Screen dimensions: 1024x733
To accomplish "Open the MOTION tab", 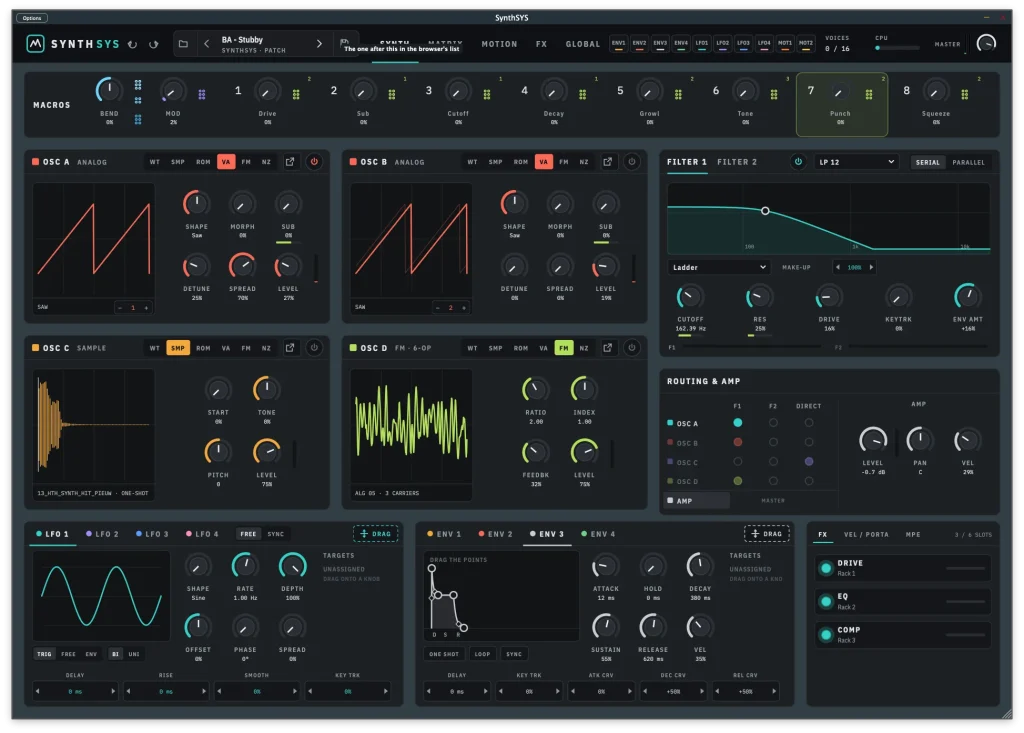I will (499, 44).
